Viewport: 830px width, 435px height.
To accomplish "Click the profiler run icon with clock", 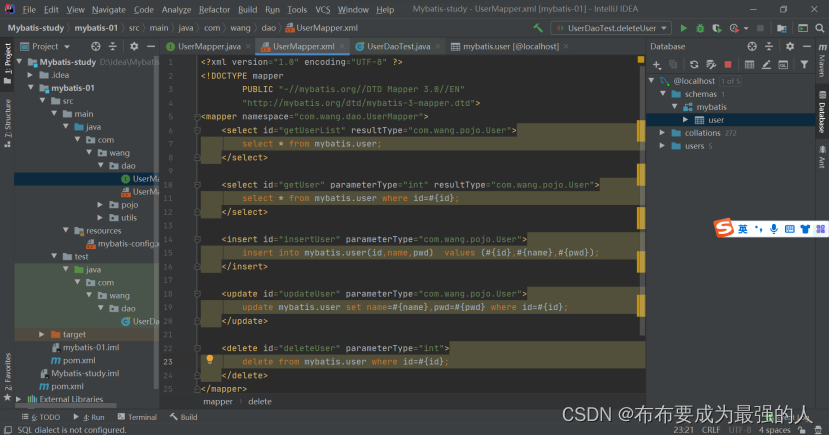I will tap(734, 28).
